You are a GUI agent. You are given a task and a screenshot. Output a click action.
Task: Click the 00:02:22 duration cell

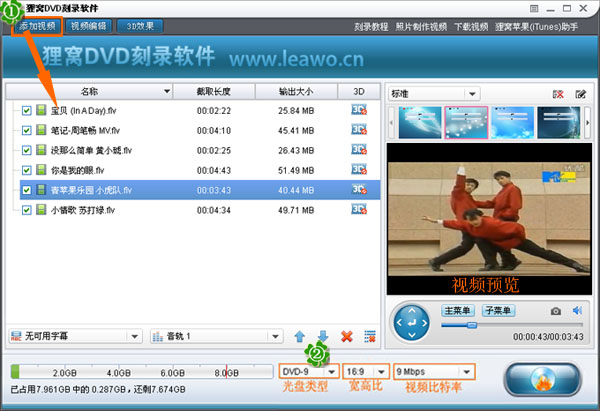tap(214, 111)
